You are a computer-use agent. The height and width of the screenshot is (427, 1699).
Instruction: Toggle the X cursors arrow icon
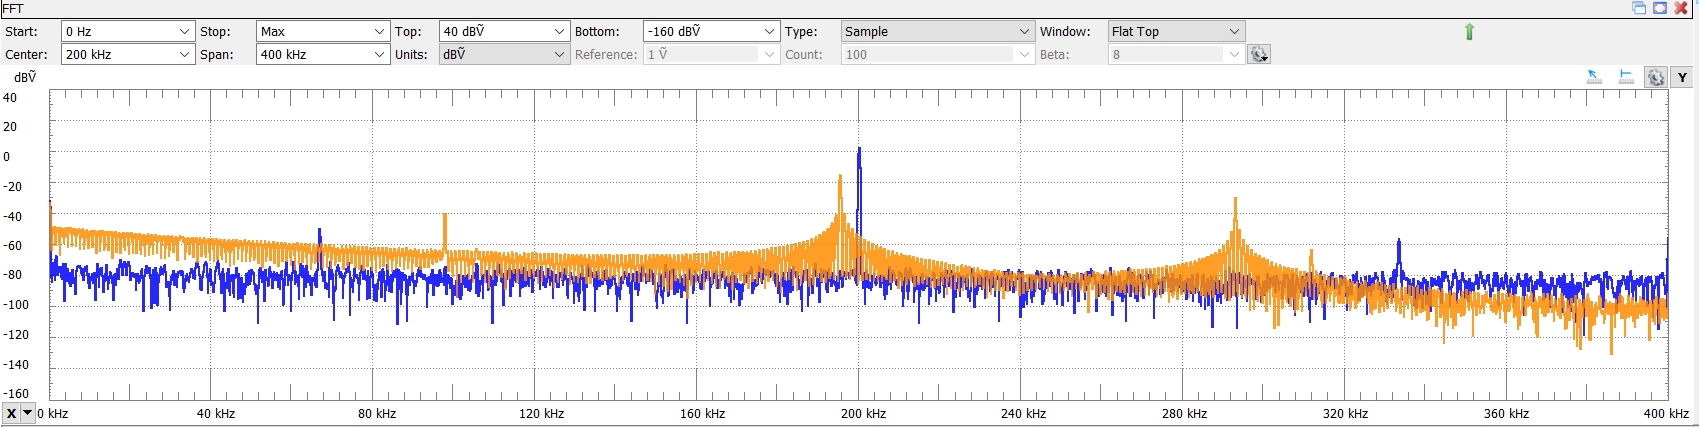[1594, 77]
